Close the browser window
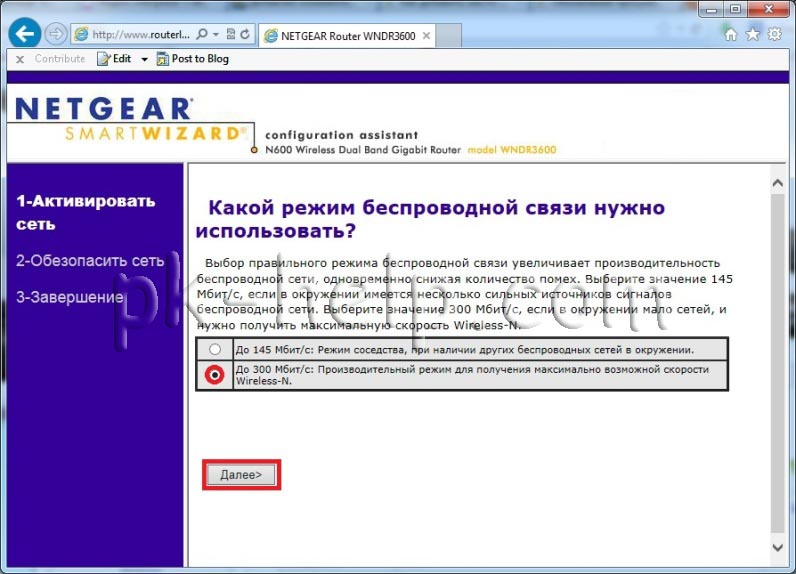Image resolution: width=796 pixels, height=574 pixels. click(x=769, y=9)
